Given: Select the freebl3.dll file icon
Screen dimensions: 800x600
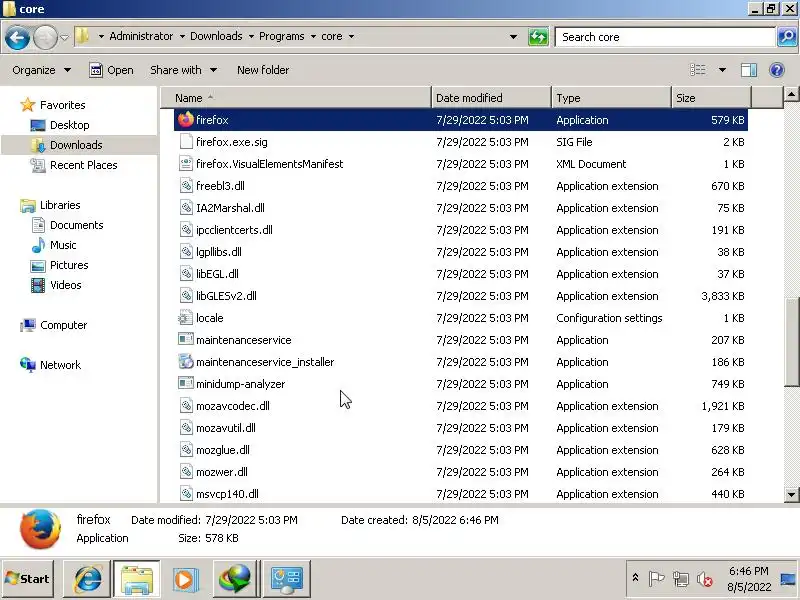Looking at the screenshot, I should (186, 186).
